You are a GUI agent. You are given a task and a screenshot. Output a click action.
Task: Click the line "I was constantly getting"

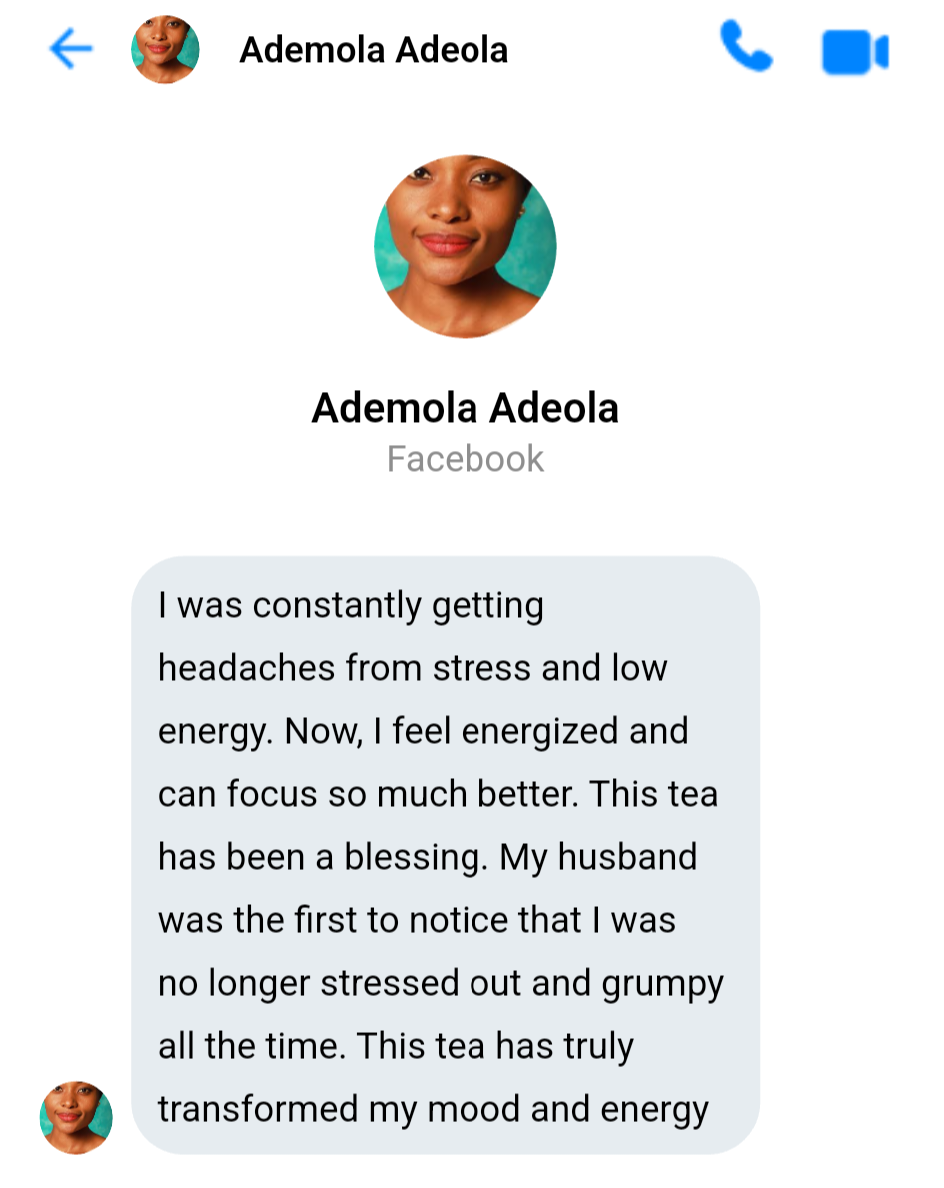click(350, 606)
